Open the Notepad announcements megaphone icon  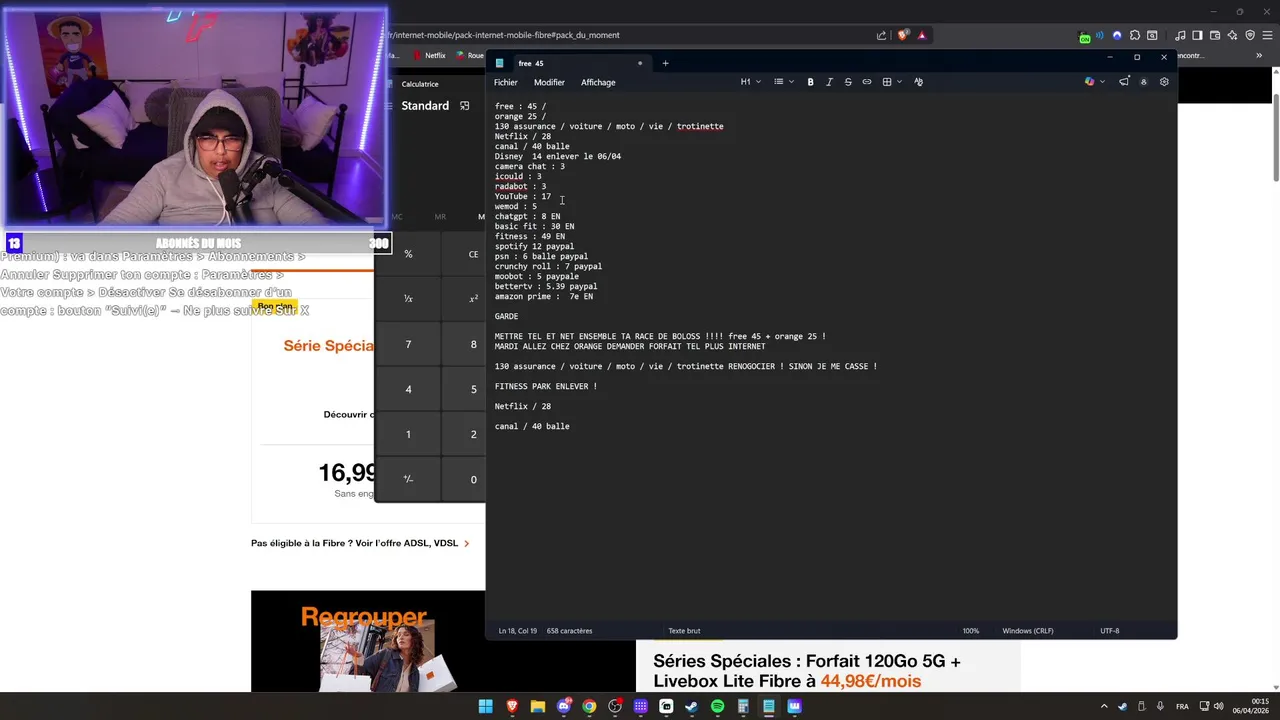click(x=1124, y=82)
